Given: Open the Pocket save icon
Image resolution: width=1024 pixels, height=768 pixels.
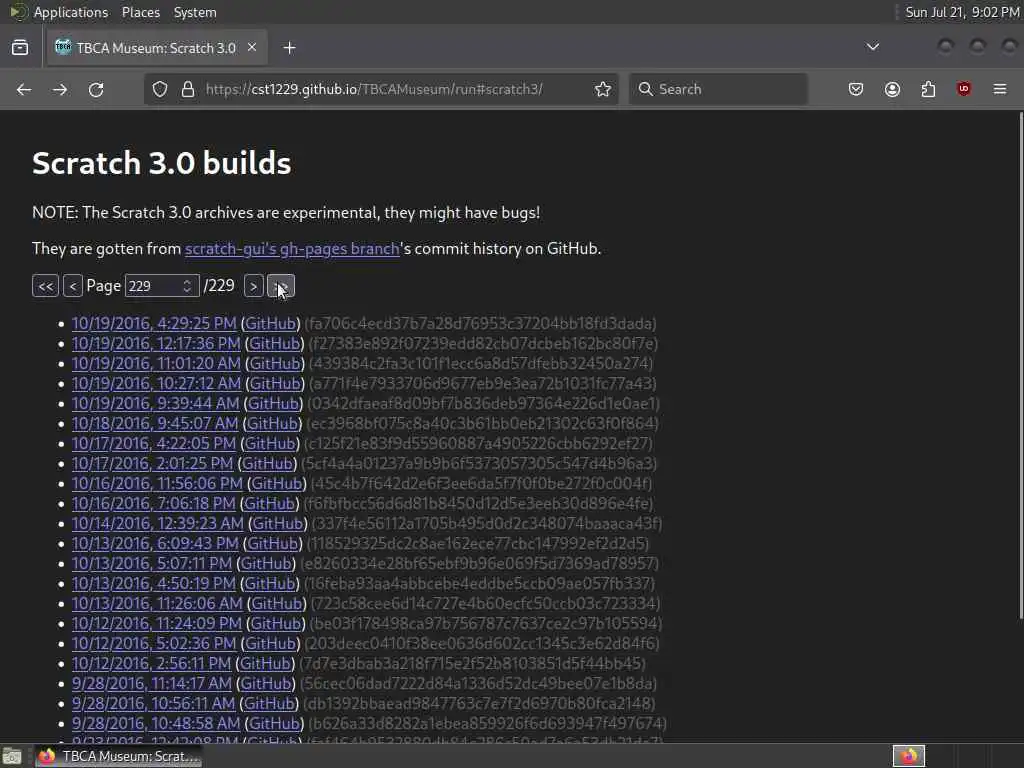Looking at the screenshot, I should coord(856,89).
